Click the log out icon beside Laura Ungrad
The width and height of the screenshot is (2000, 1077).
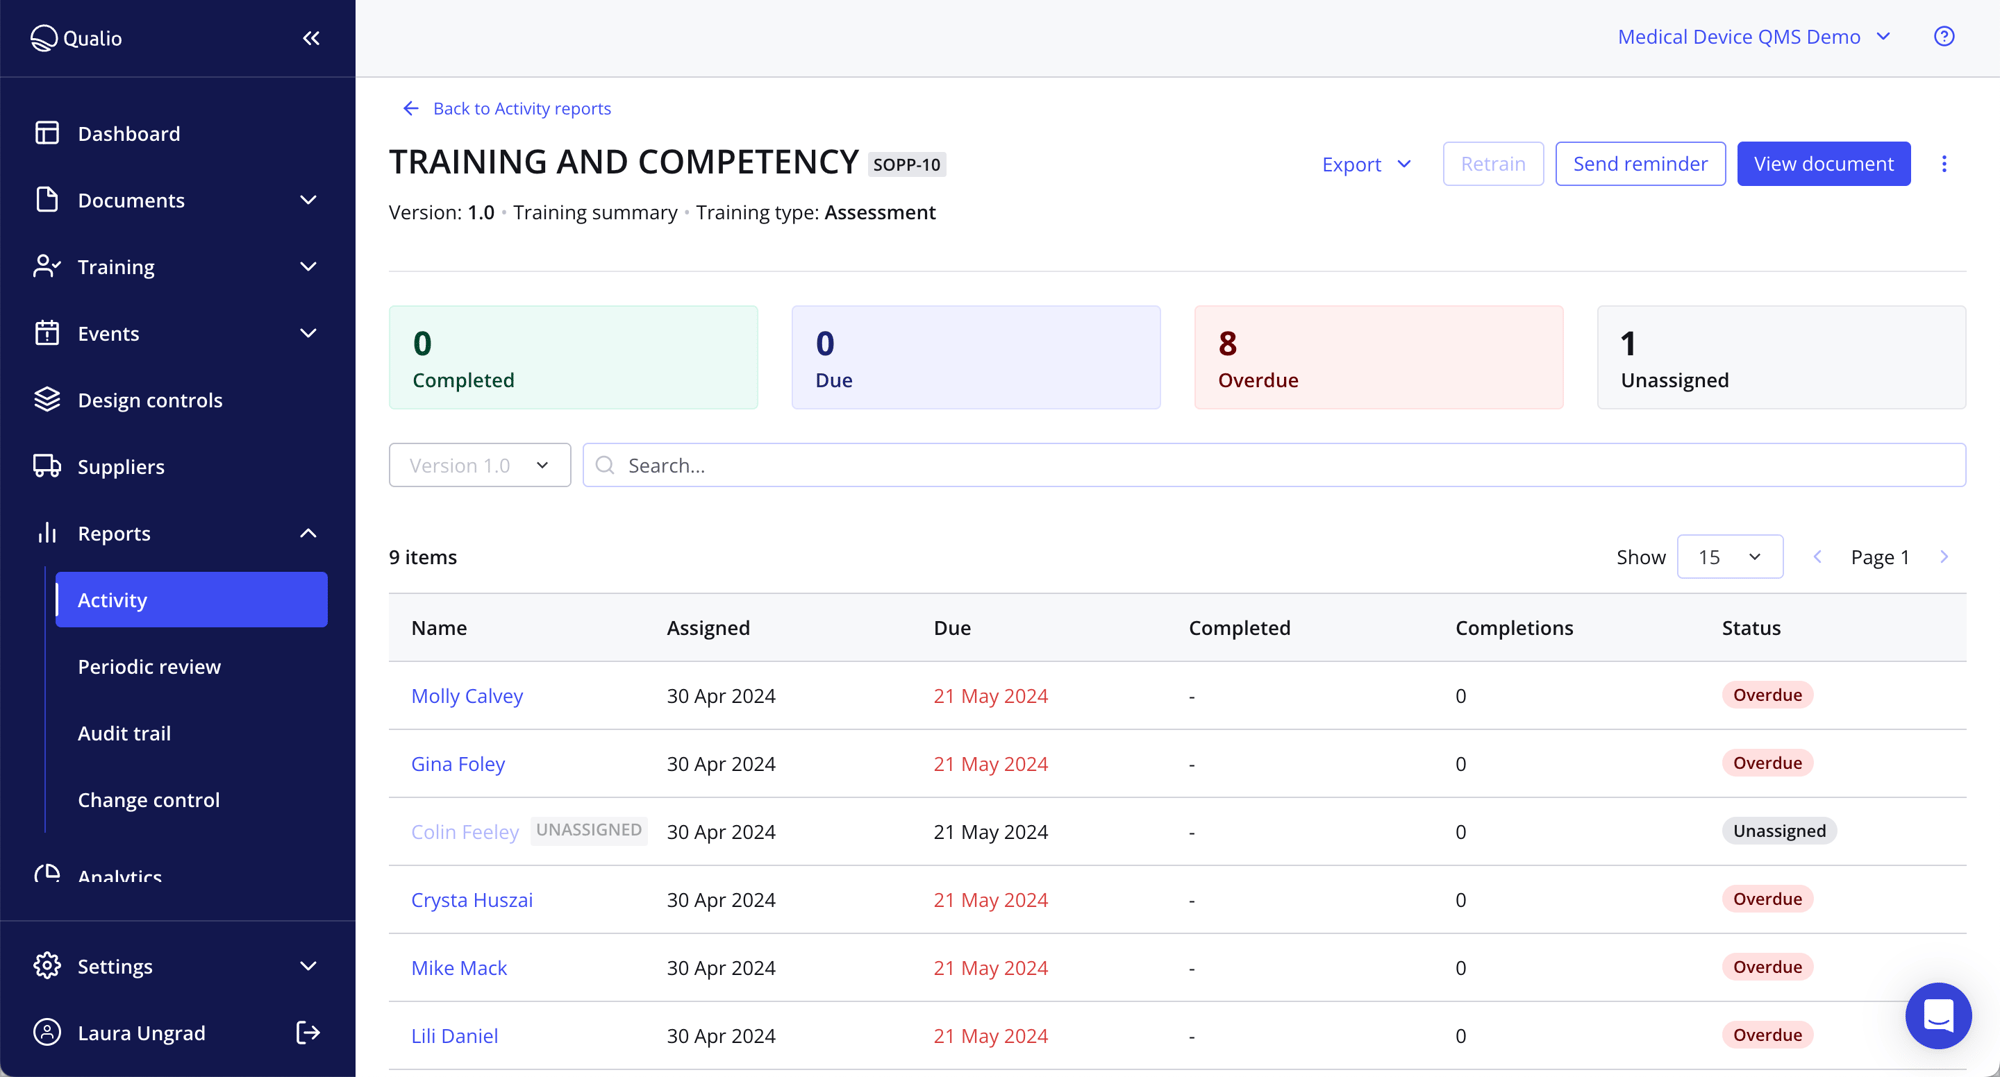click(x=308, y=1032)
